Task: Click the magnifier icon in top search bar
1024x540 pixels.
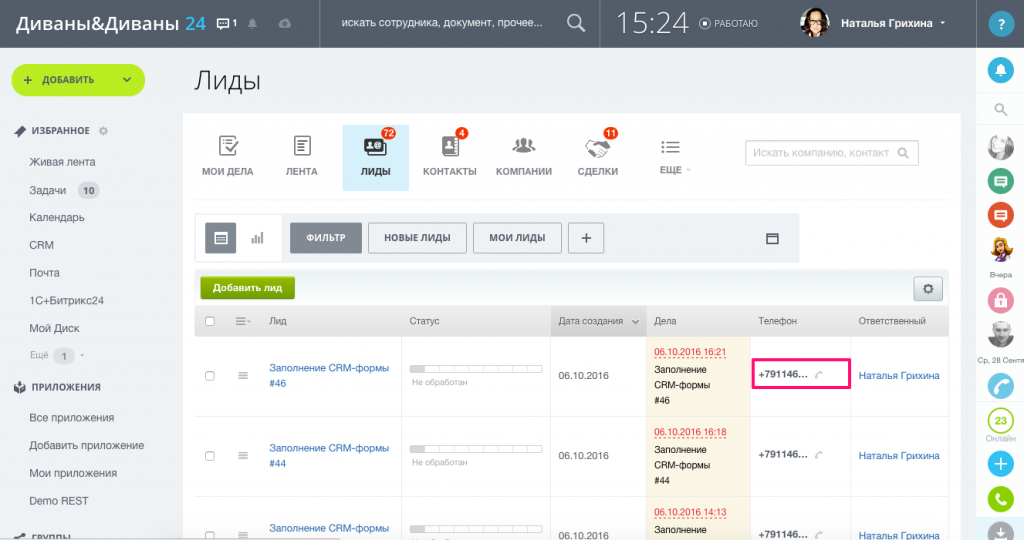Action: 575,23
